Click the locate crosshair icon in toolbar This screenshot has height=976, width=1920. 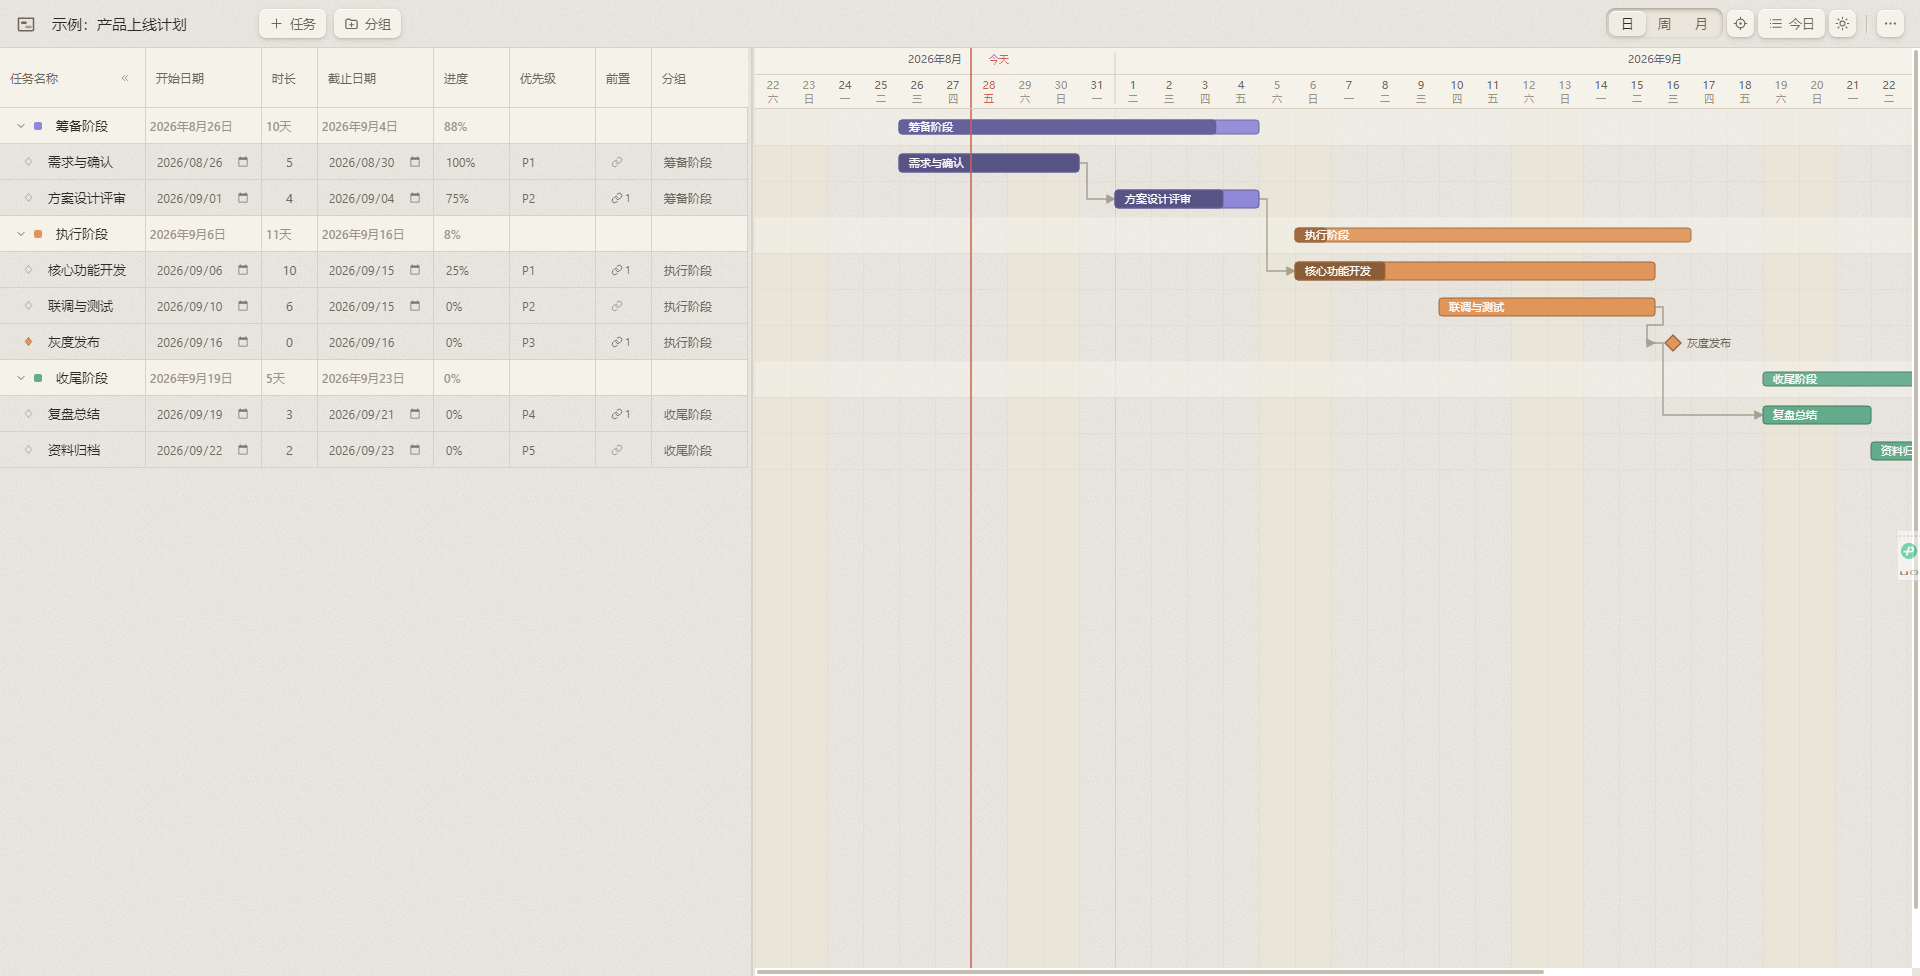point(1740,24)
